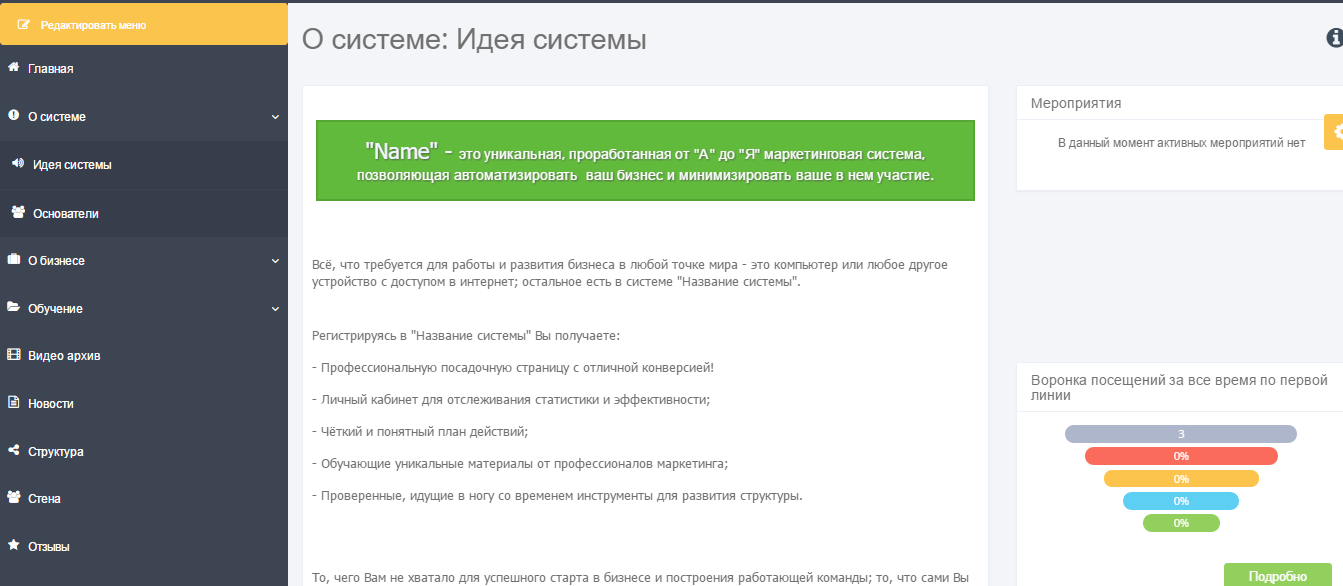Go to Главная menu item
This screenshot has height=586, width=1343.
[144, 69]
